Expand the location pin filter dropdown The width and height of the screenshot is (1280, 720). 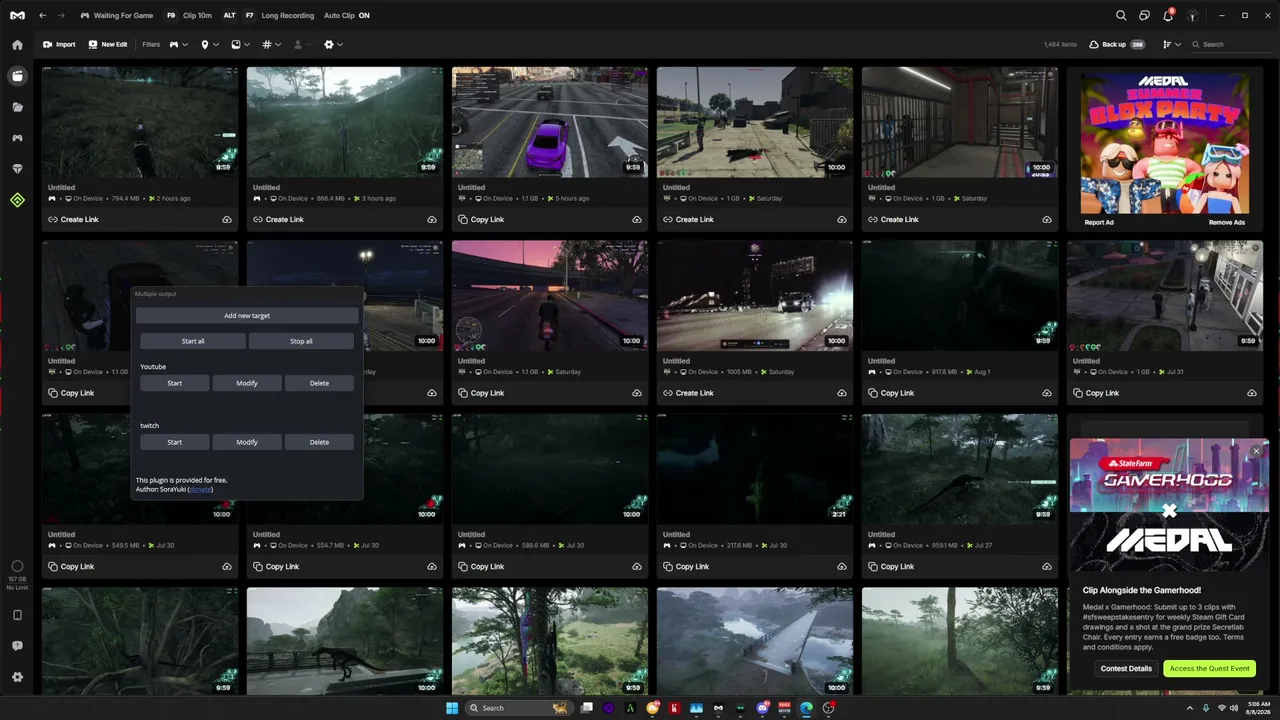pos(209,45)
